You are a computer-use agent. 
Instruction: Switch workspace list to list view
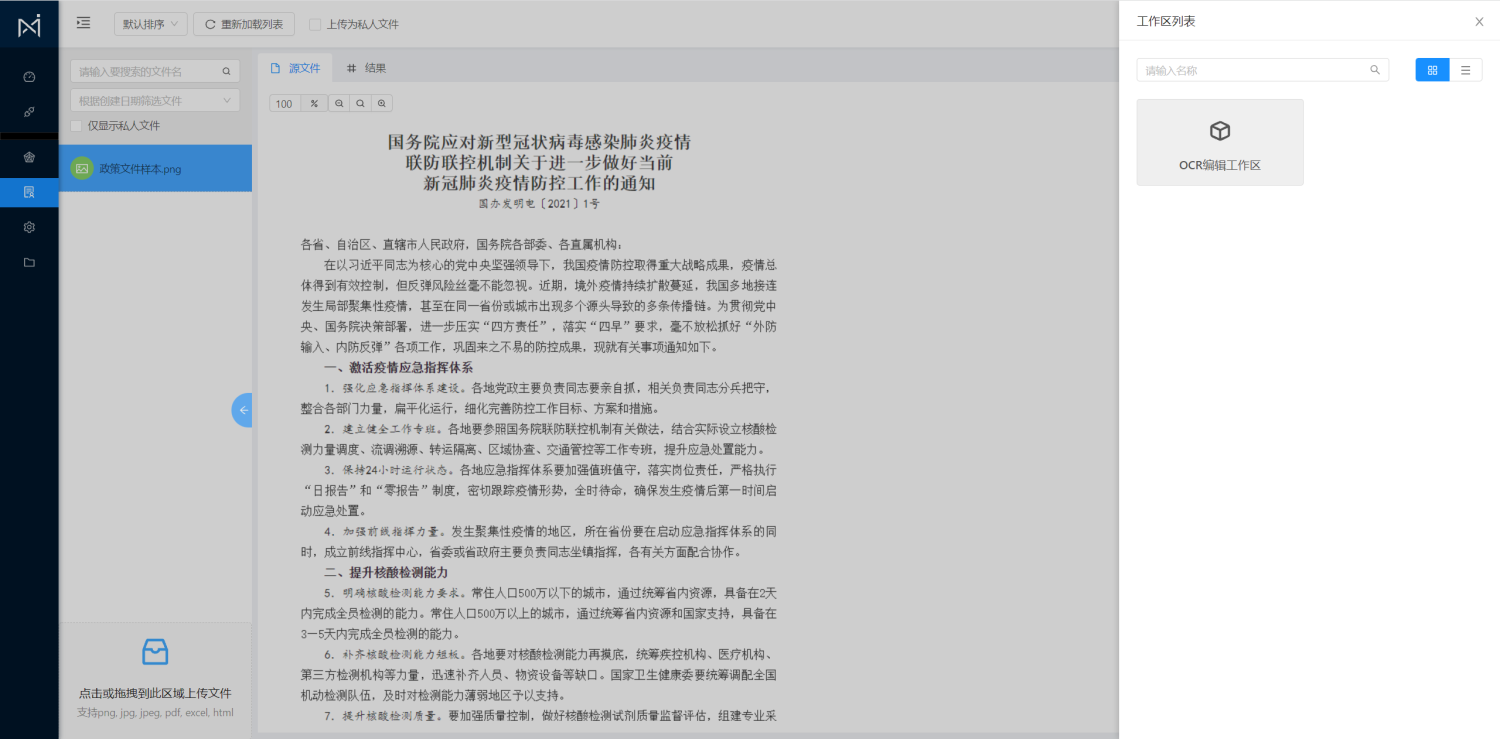click(1465, 70)
